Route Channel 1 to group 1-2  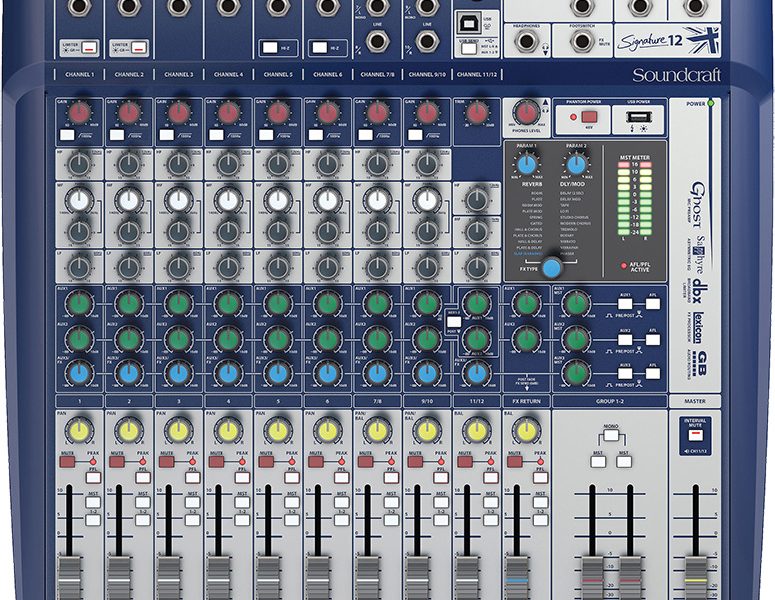tap(93, 520)
